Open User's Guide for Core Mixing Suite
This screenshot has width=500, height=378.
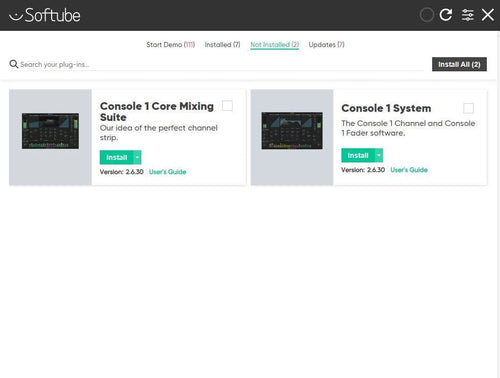click(x=167, y=172)
